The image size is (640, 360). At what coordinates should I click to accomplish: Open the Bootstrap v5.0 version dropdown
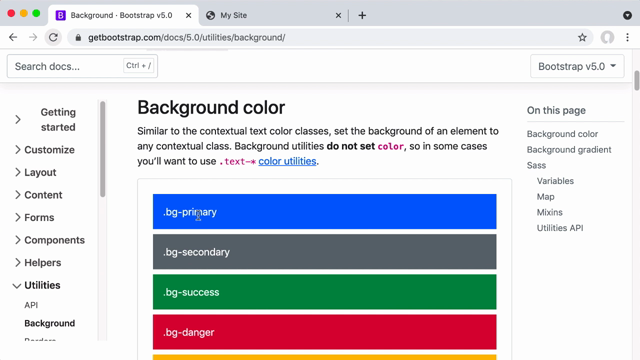point(577,66)
